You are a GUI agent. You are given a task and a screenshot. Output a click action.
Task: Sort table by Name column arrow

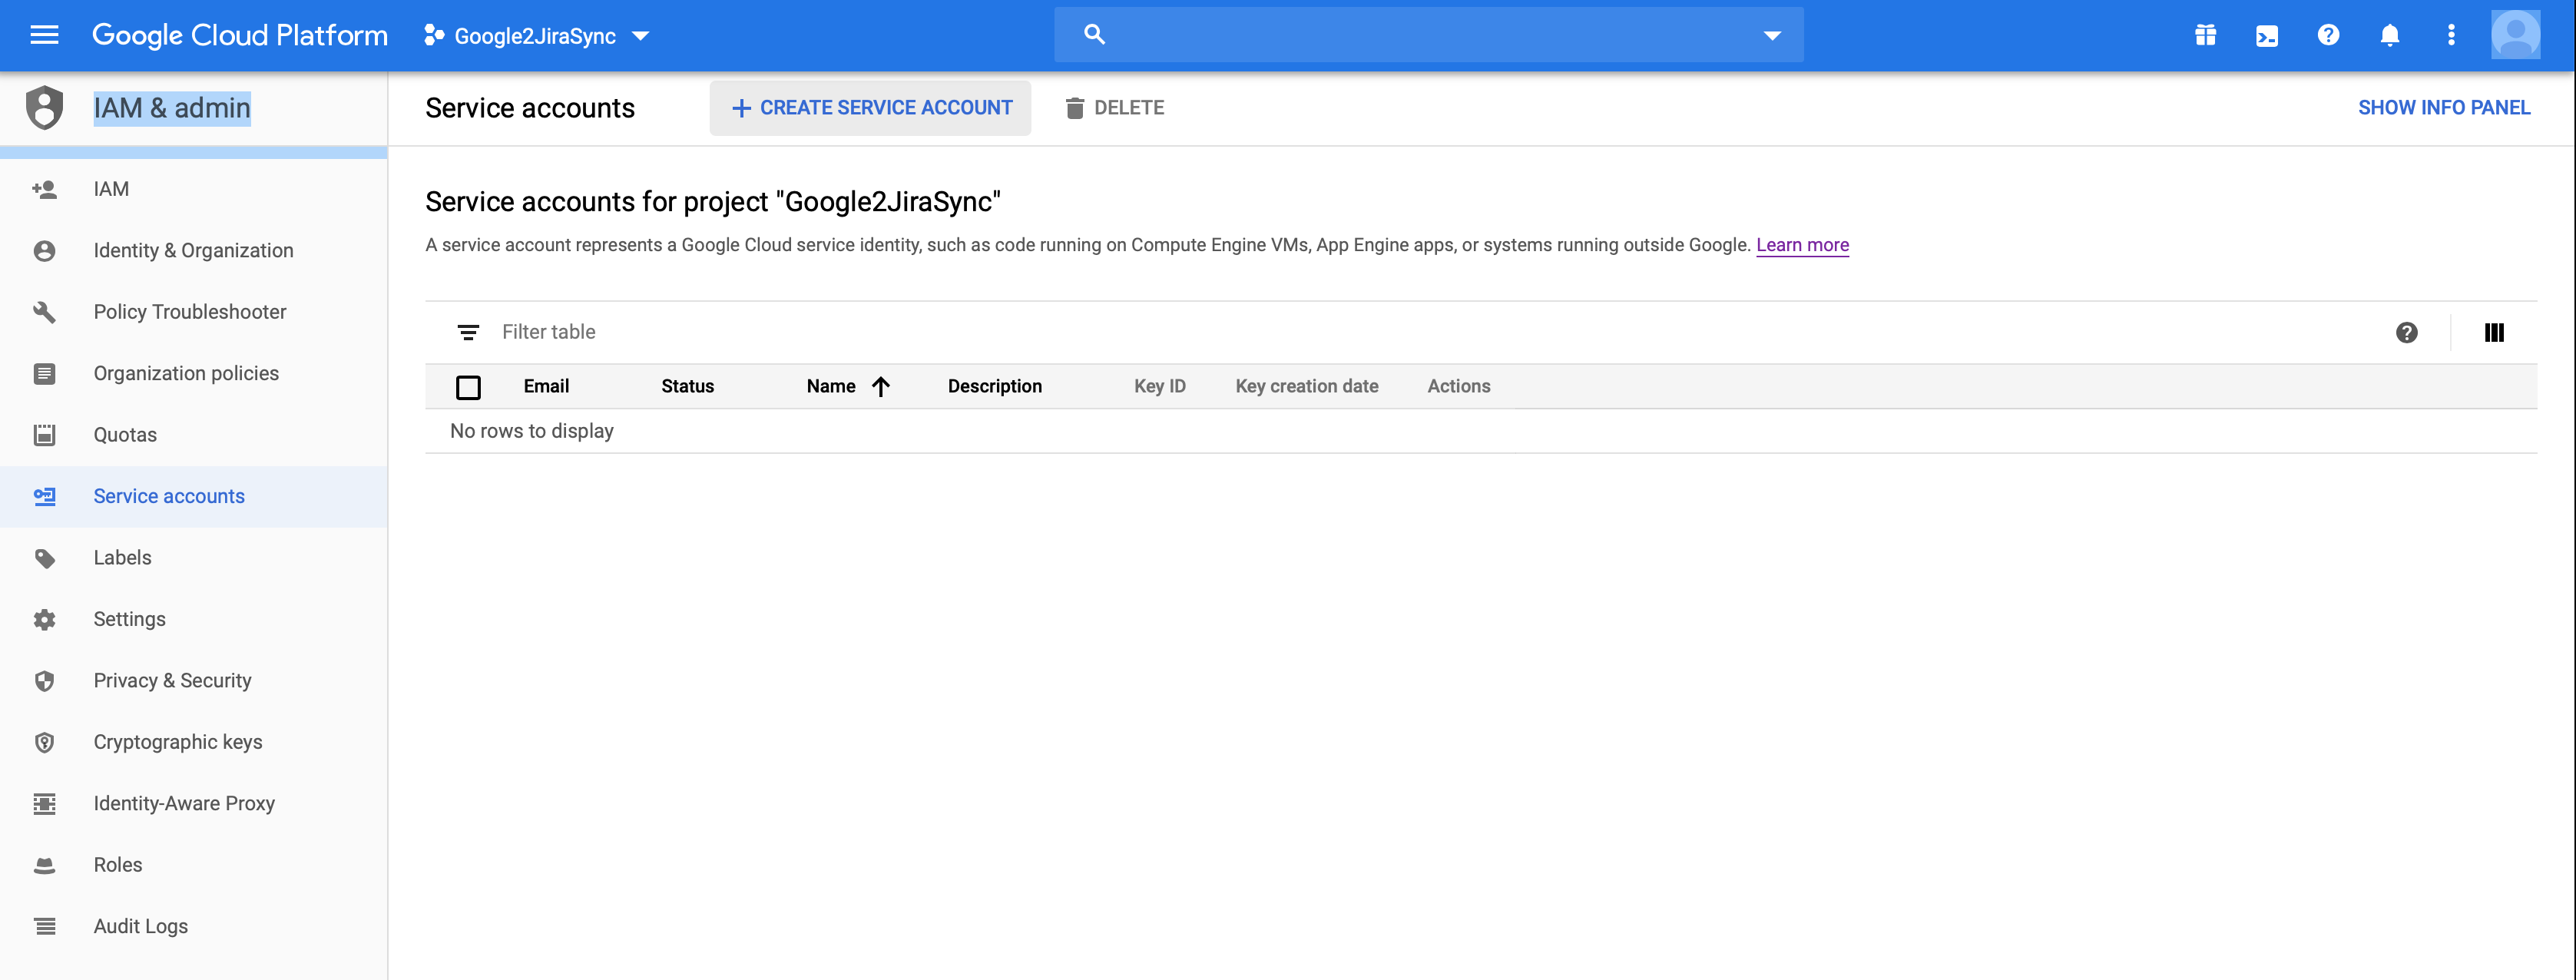[x=880, y=387]
